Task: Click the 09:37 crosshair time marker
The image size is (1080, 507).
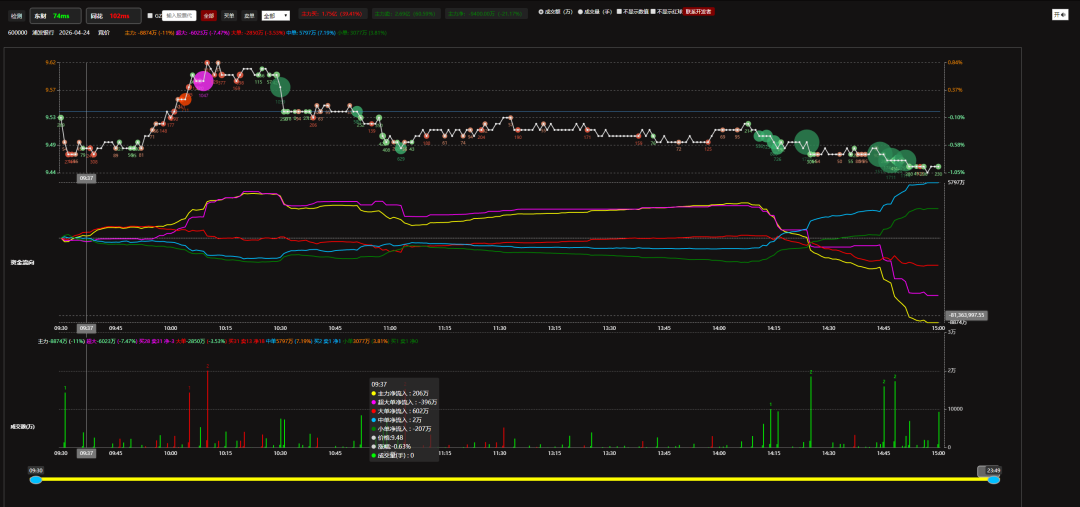Action: coord(87,178)
